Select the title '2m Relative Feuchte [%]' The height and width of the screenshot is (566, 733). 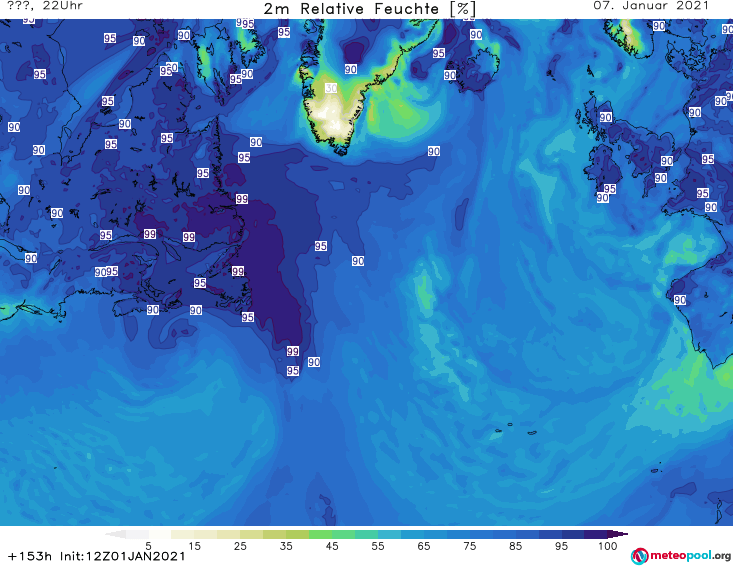(370, 9)
